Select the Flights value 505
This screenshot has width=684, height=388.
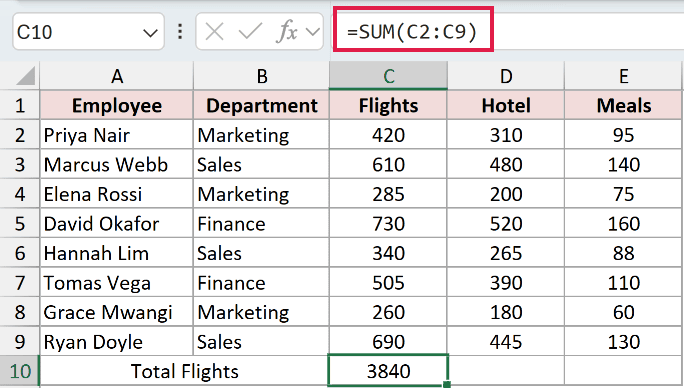pos(388,283)
